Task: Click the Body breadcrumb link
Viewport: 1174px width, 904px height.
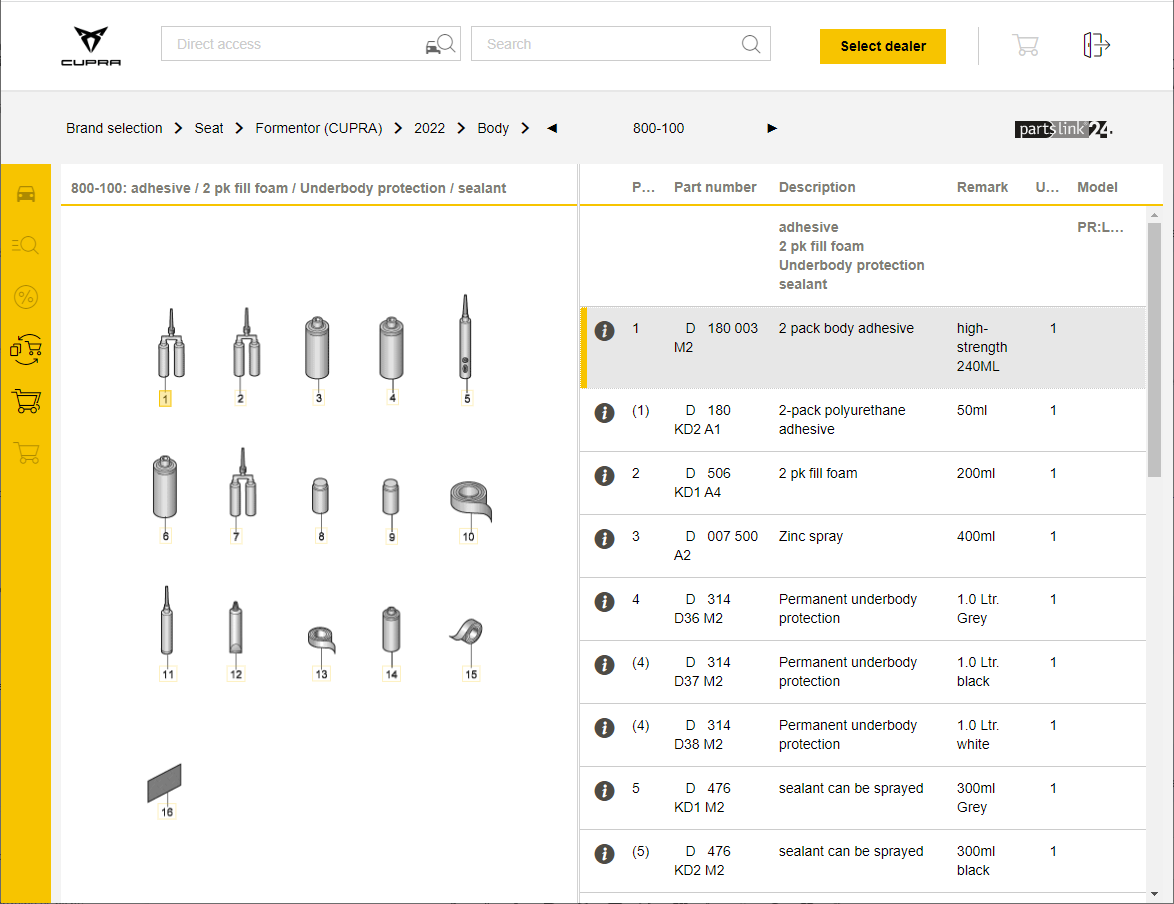Action: click(493, 128)
